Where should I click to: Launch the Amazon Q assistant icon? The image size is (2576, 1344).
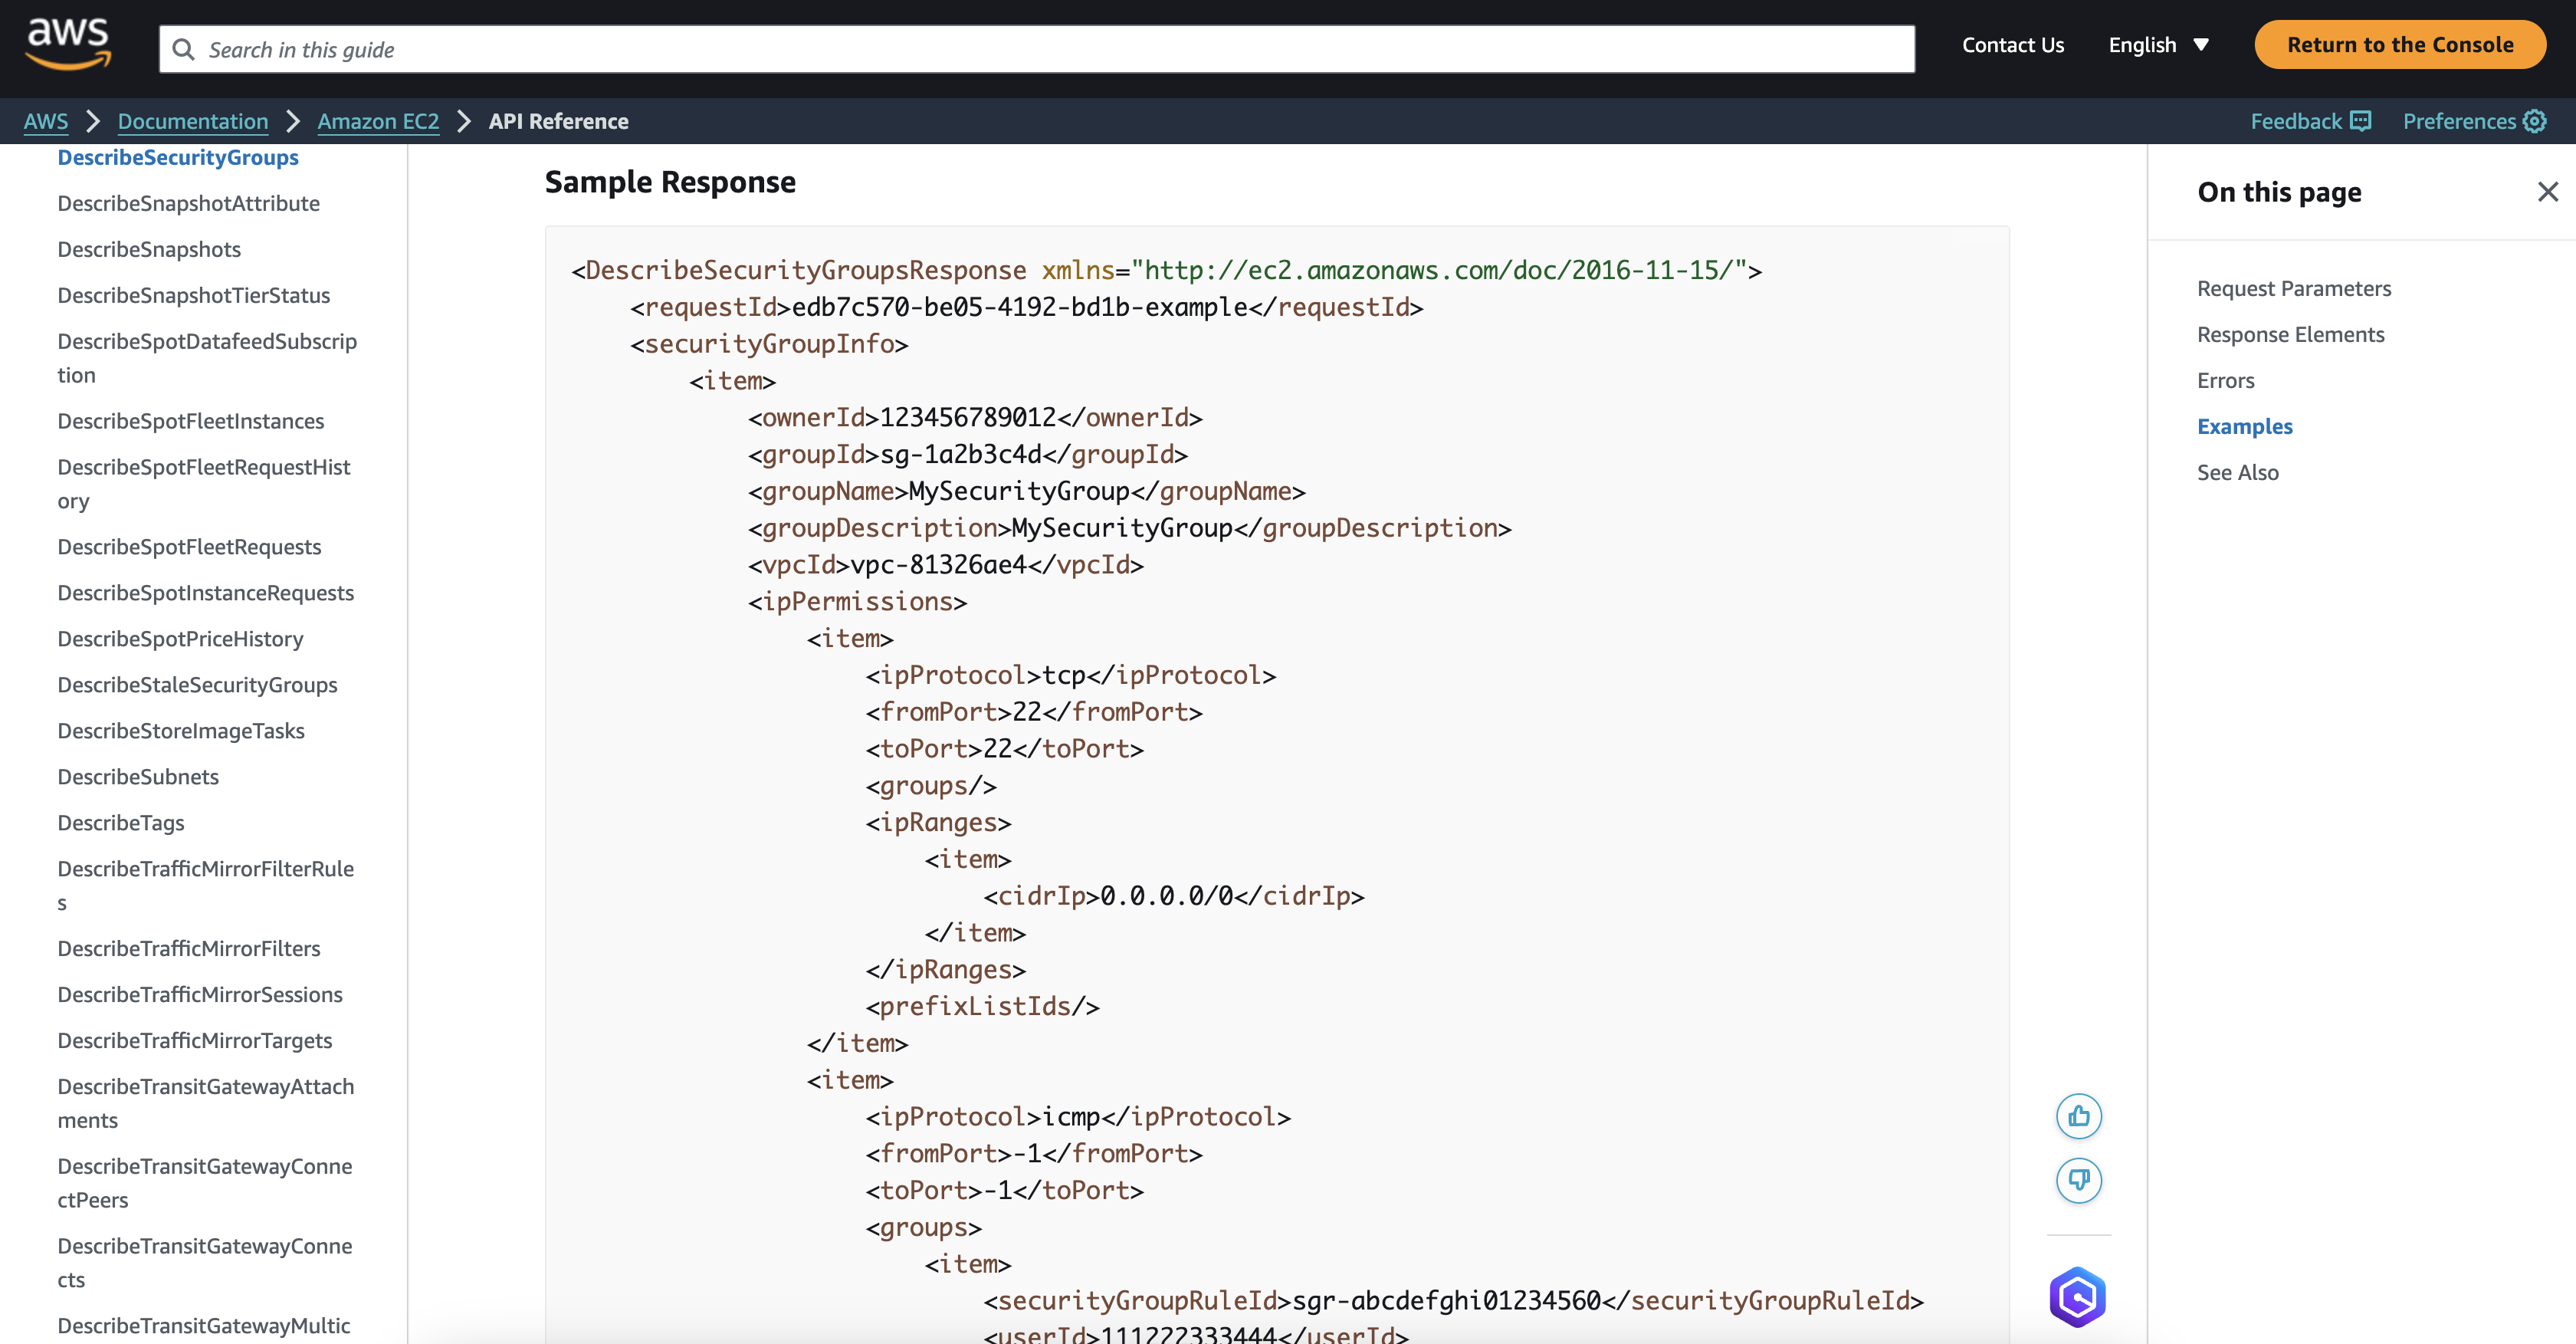2078,1297
